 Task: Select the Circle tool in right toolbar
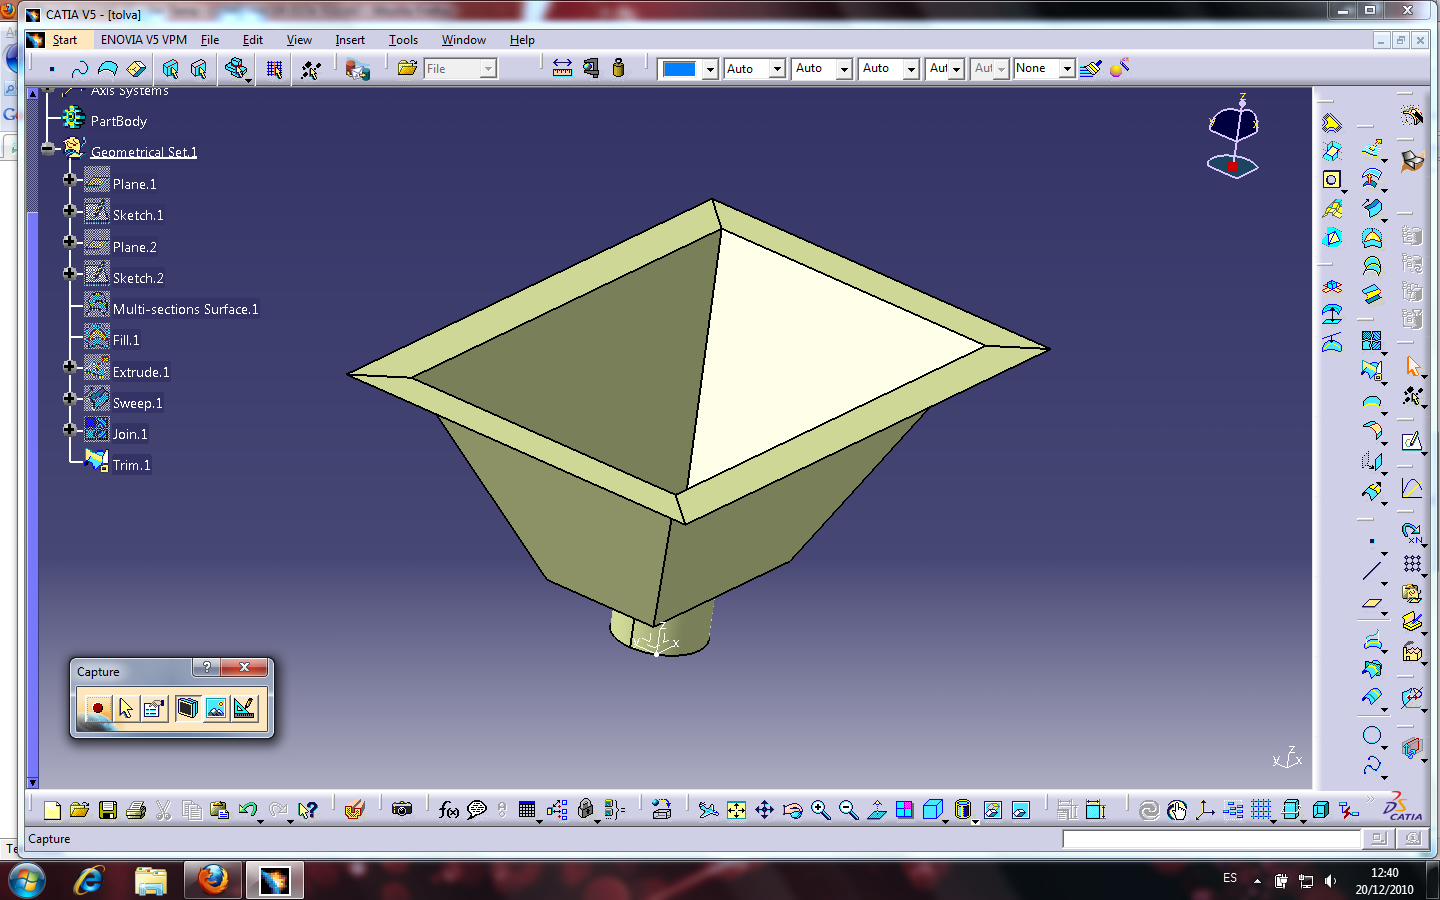pyautogui.click(x=1372, y=736)
